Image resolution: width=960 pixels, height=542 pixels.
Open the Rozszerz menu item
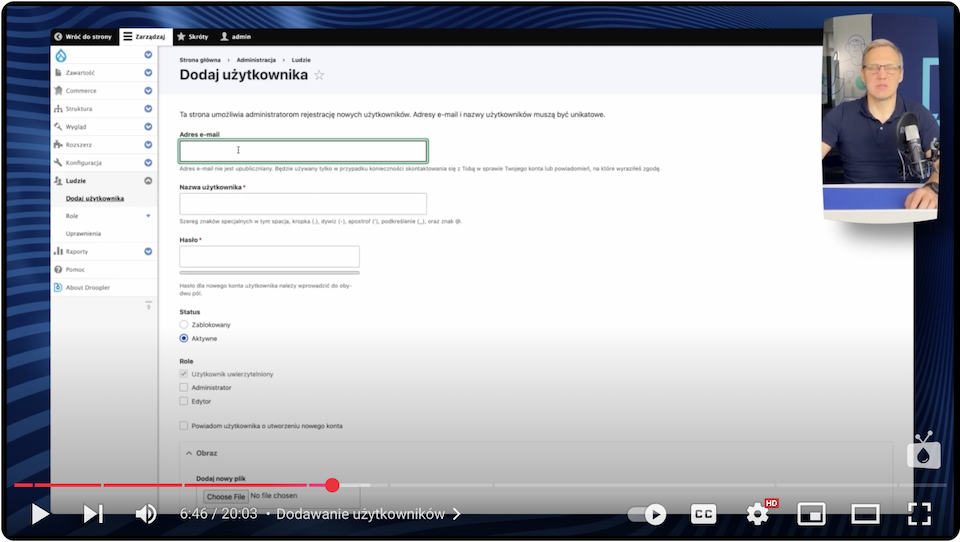(79, 145)
